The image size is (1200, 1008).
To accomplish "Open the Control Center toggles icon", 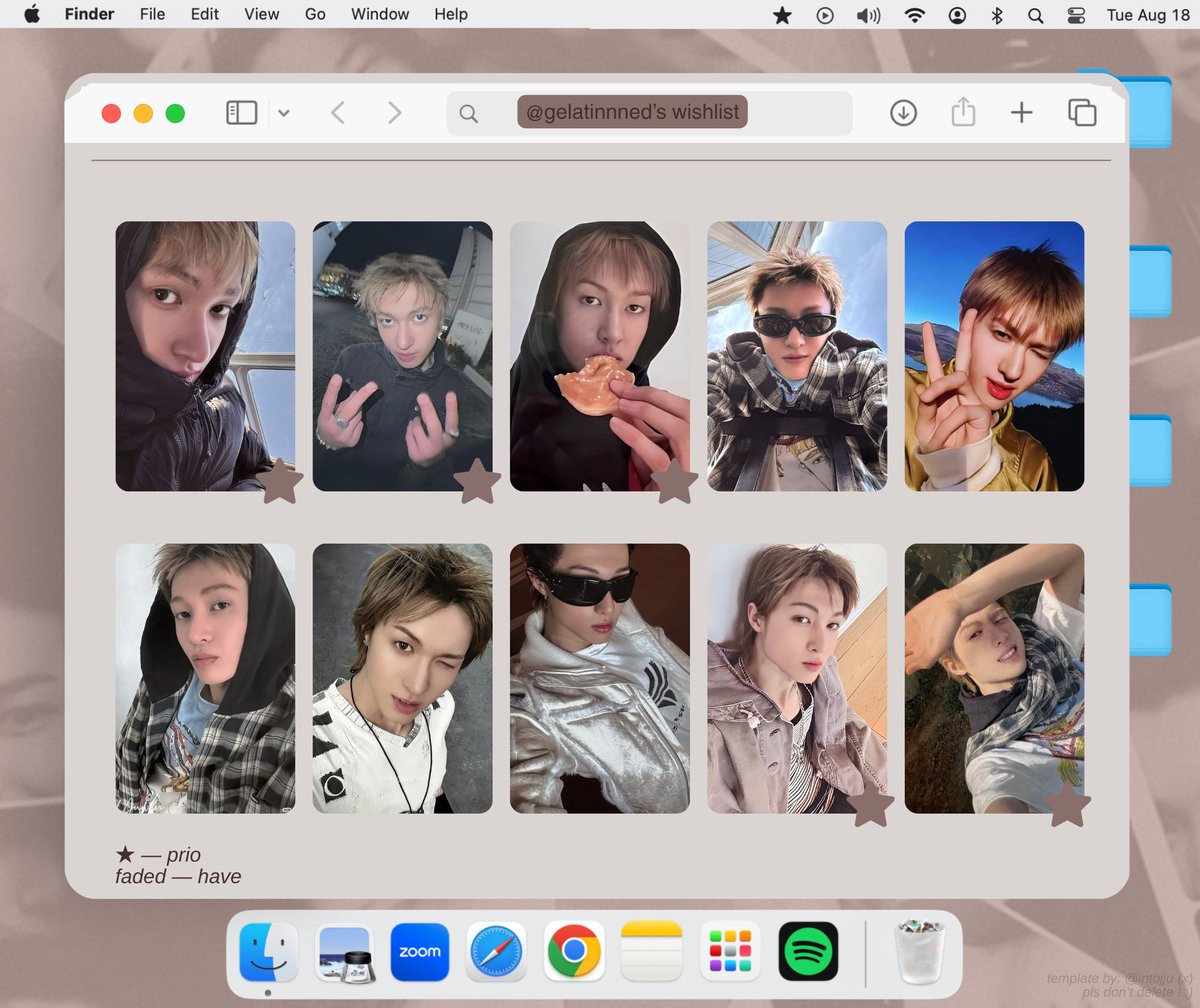I will 1076,15.
